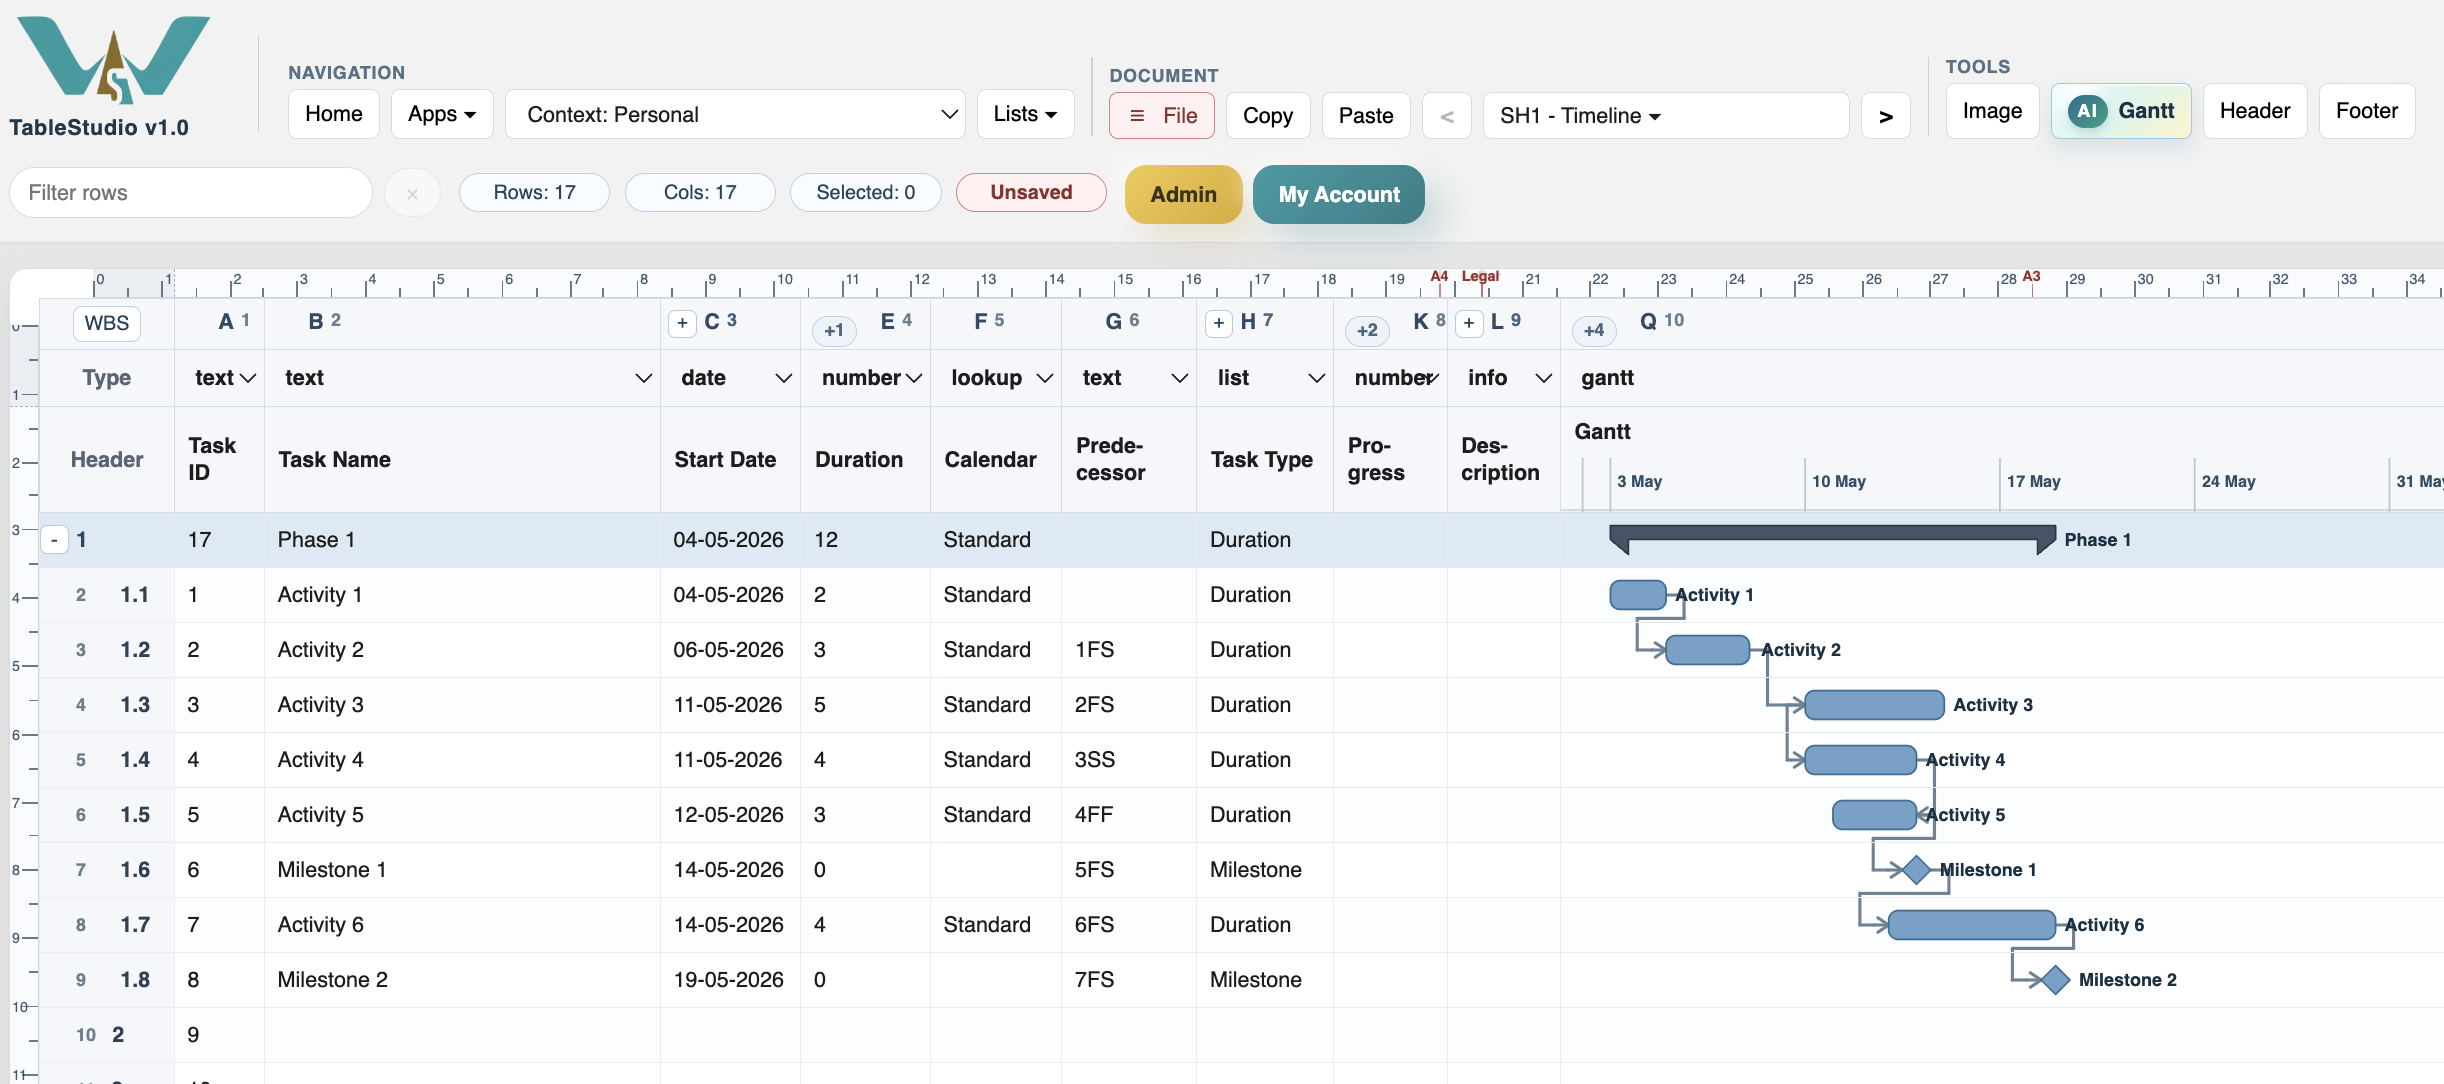The image size is (2444, 1084).
Task: Click the Home navigation button
Action: [334, 114]
